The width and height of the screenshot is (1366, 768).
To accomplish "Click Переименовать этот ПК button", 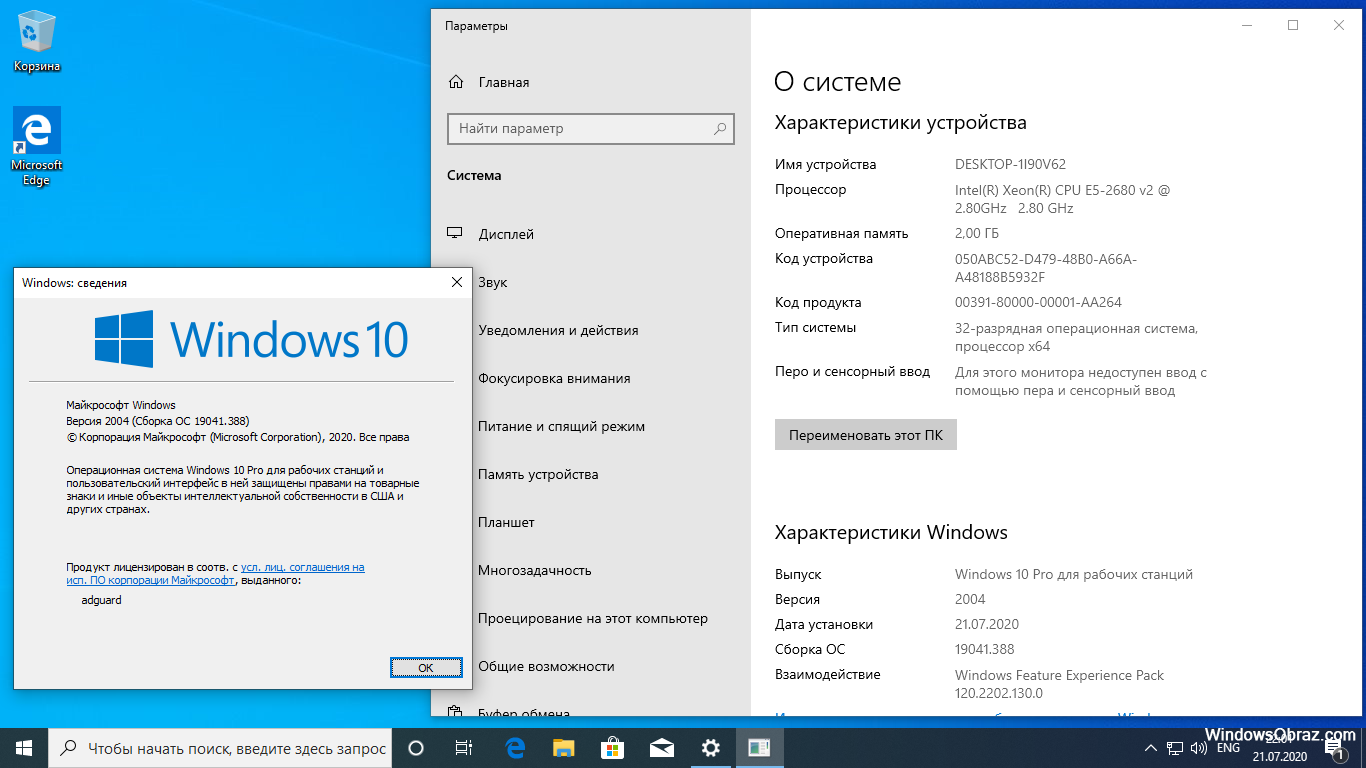I will point(865,435).
